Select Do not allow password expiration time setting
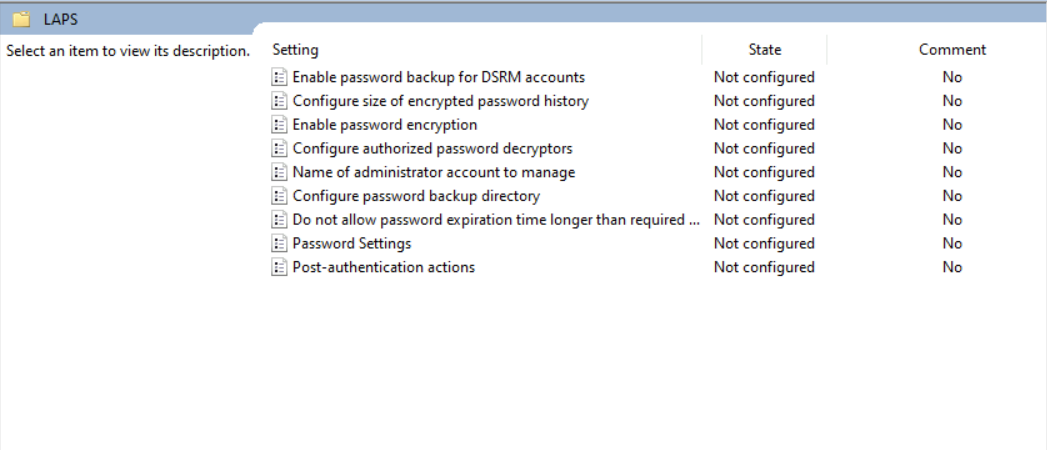The image size is (1047, 450). pos(496,220)
